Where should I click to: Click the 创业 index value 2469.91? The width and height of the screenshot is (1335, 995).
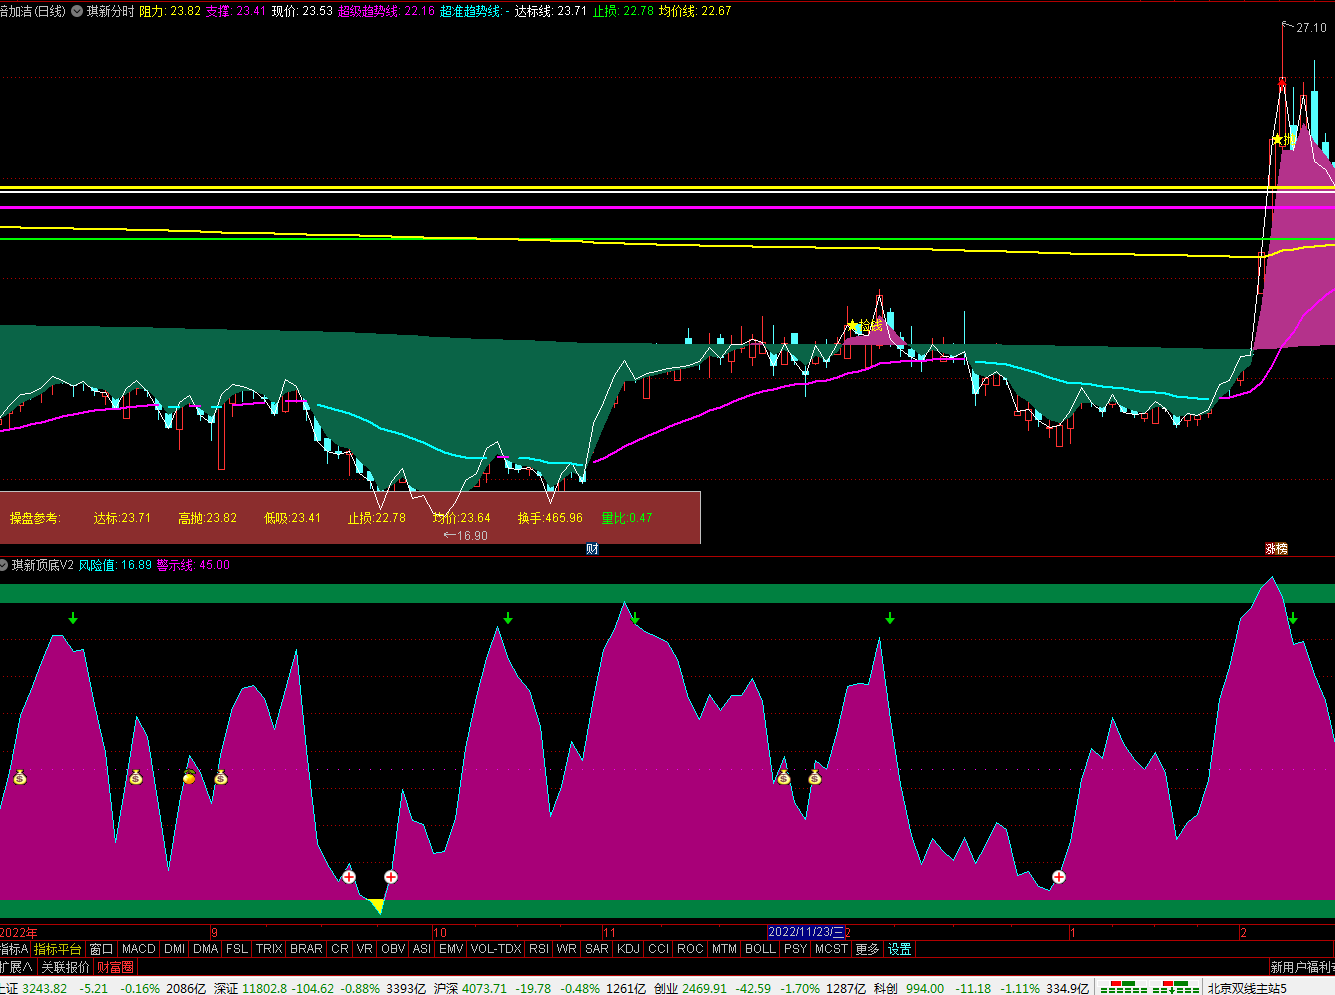click(705, 988)
